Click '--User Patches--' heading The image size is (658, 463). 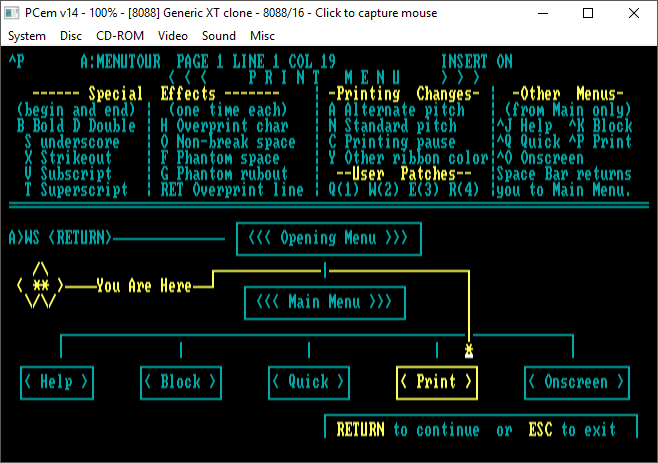405,174
